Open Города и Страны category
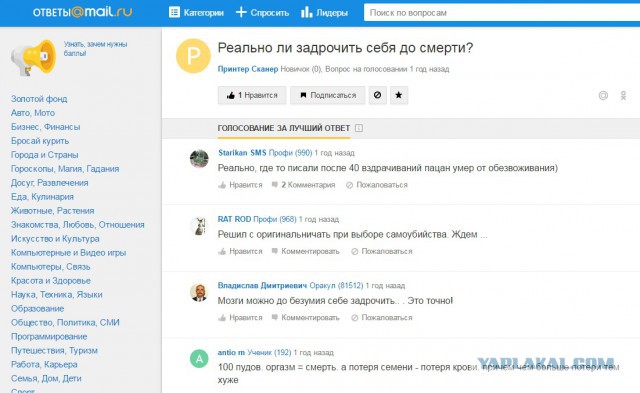640x393 pixels. (x=44, y=155)
